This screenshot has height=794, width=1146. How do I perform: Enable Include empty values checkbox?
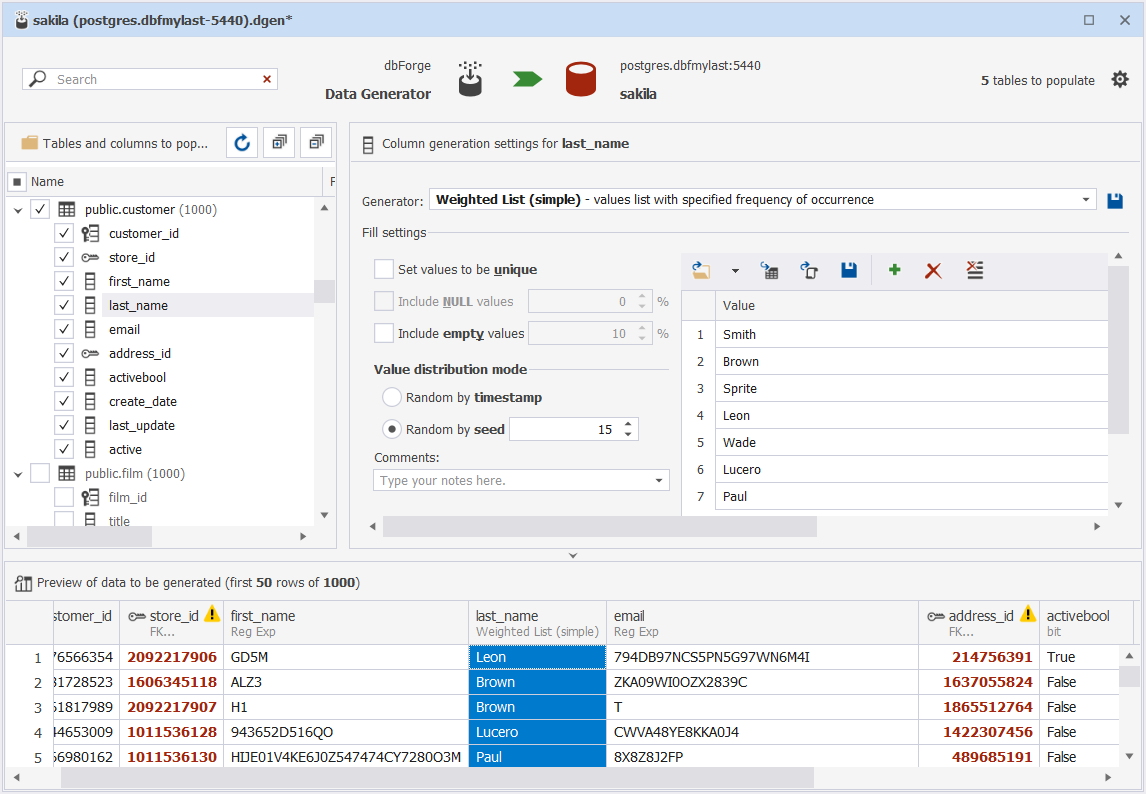coord(384,333)
